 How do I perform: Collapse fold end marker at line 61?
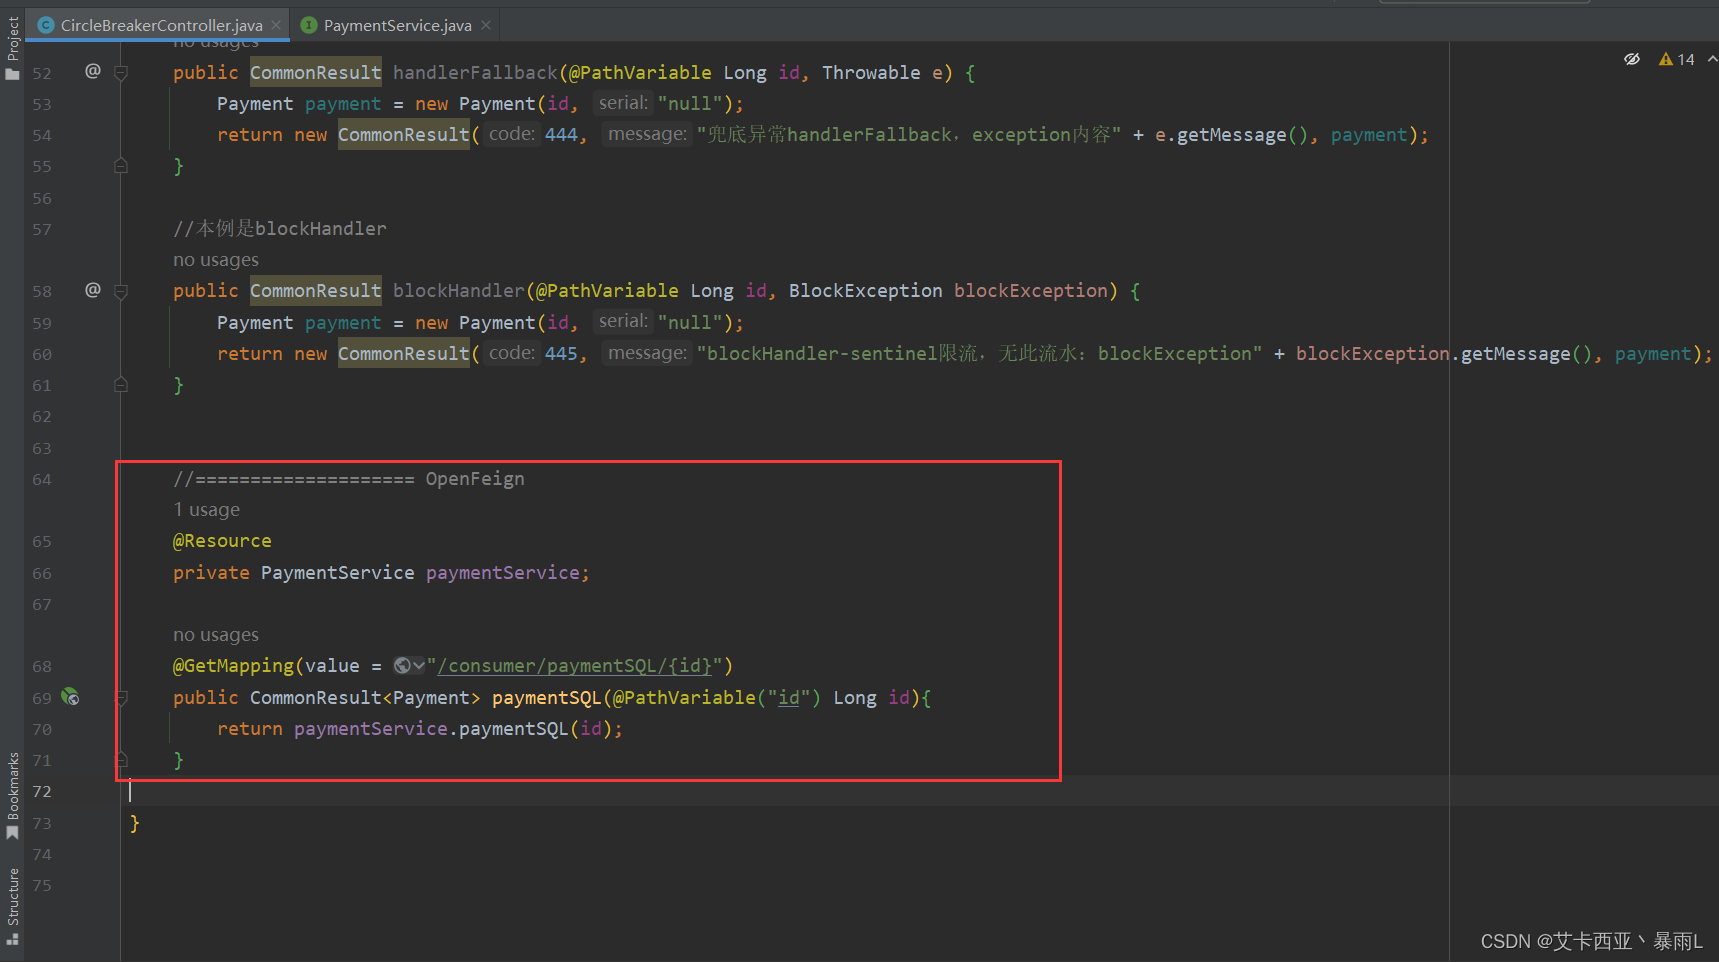(x=121, y=385)
